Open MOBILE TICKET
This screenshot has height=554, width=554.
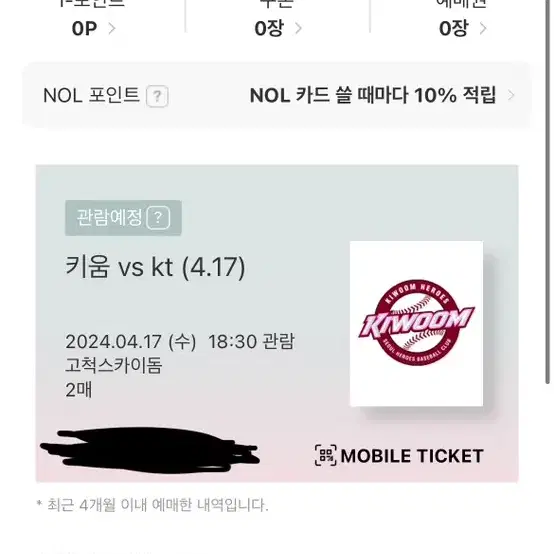[x=399, y=455]
